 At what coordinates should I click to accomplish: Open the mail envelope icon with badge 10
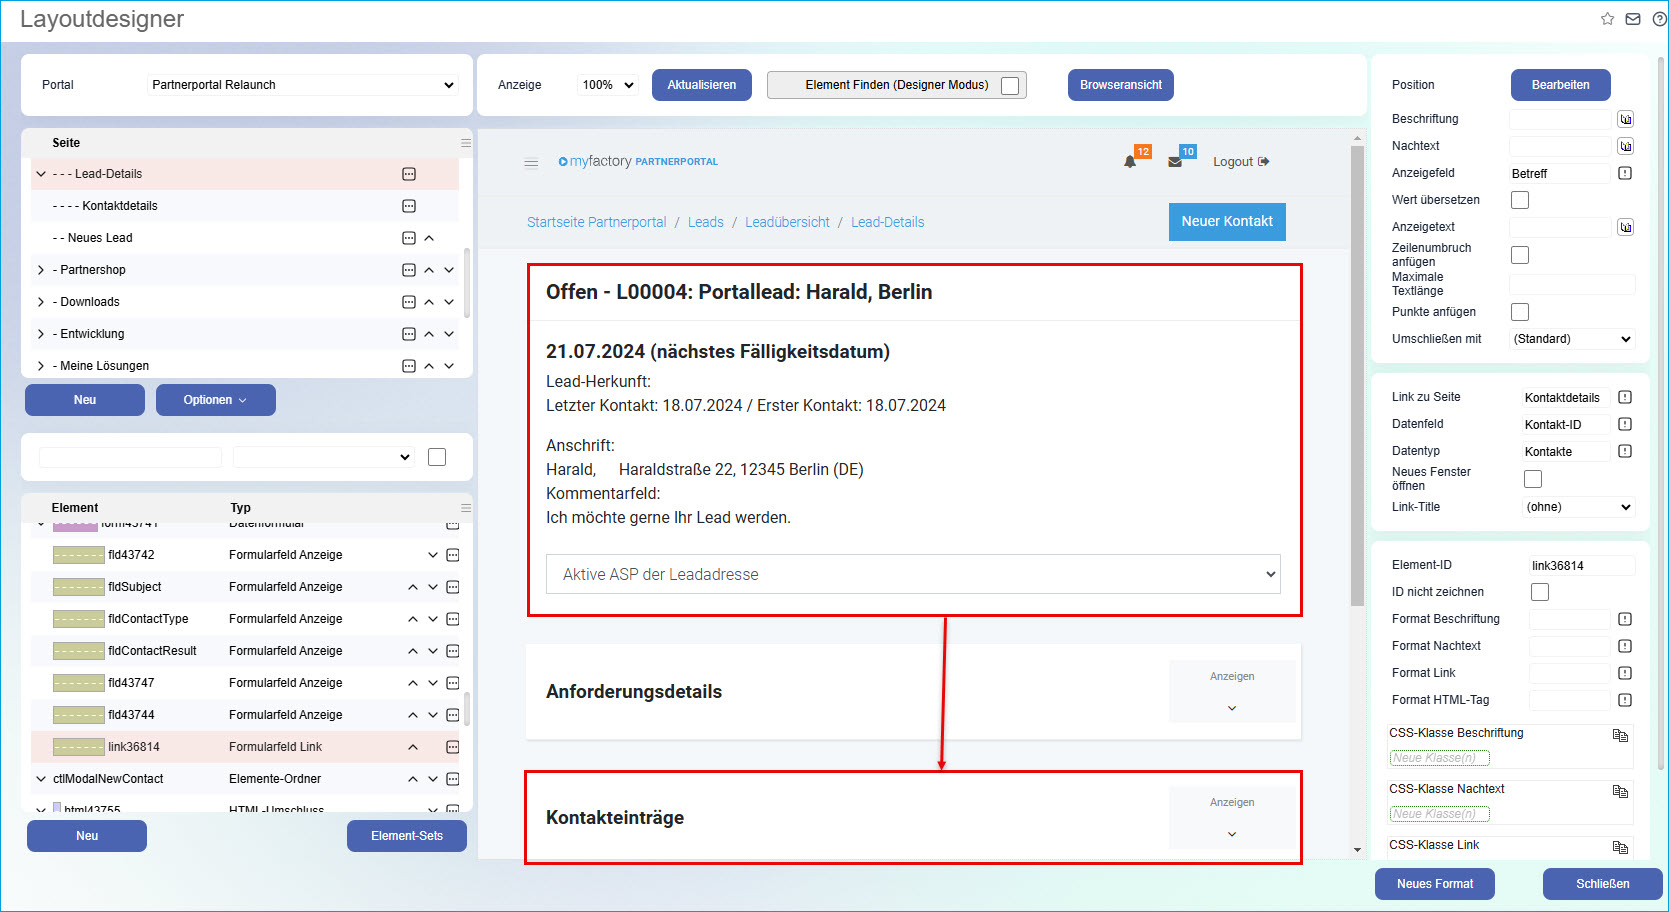pos(1175,162)
